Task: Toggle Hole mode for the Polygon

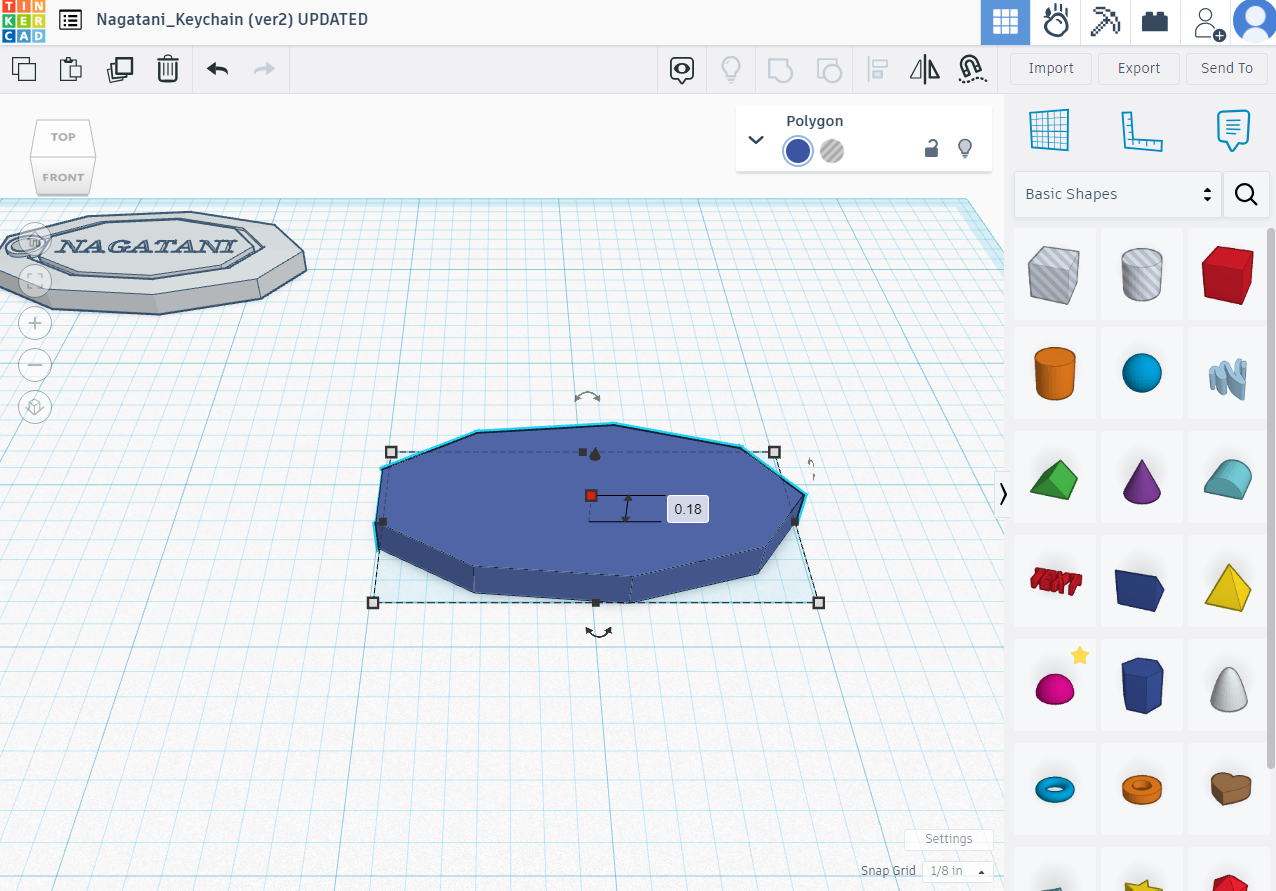Action: 831,151
